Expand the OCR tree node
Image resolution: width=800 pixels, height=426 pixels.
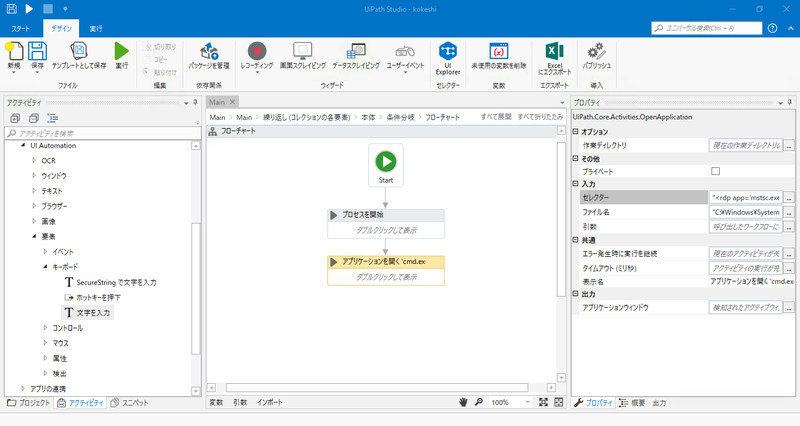(34, 160)
